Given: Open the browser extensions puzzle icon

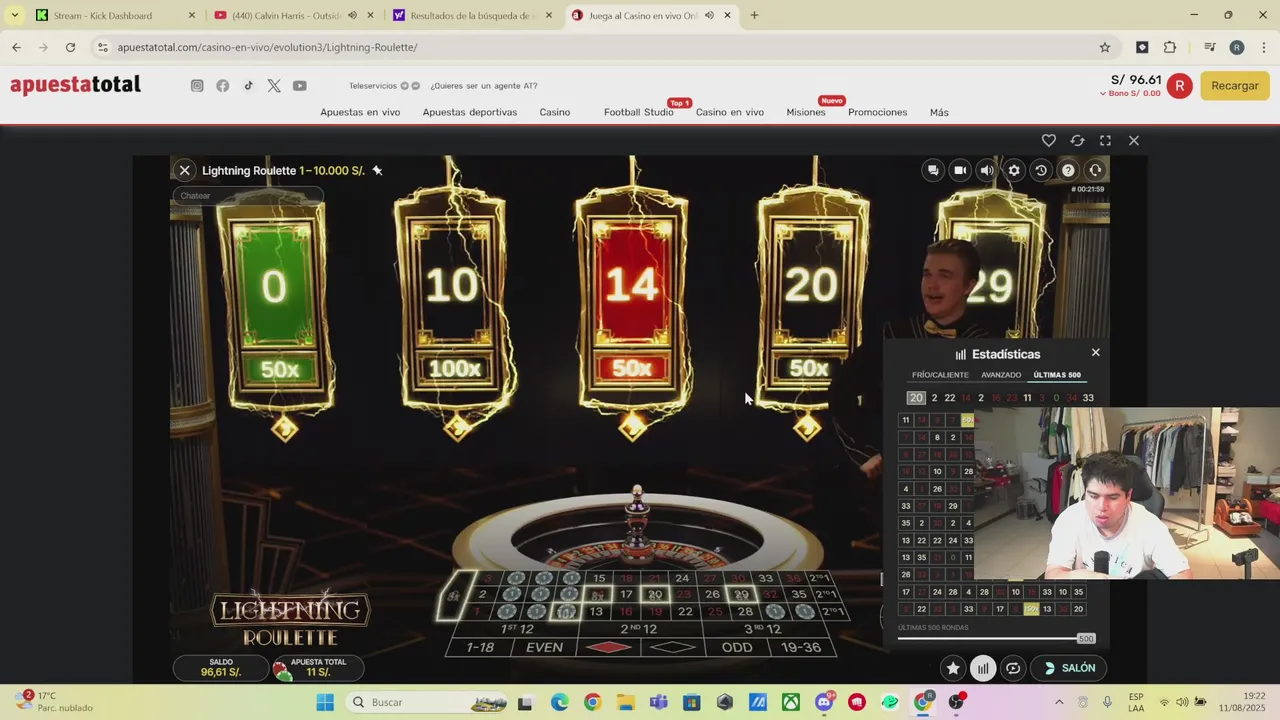Looking at the screenshot, I should [x=1170, y=47].
